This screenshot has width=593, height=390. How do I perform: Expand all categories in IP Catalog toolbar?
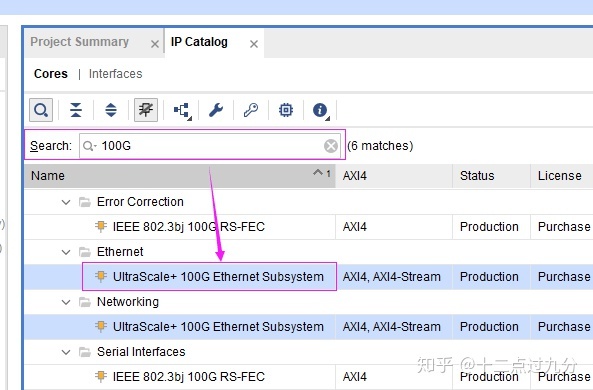coord(111,110)
